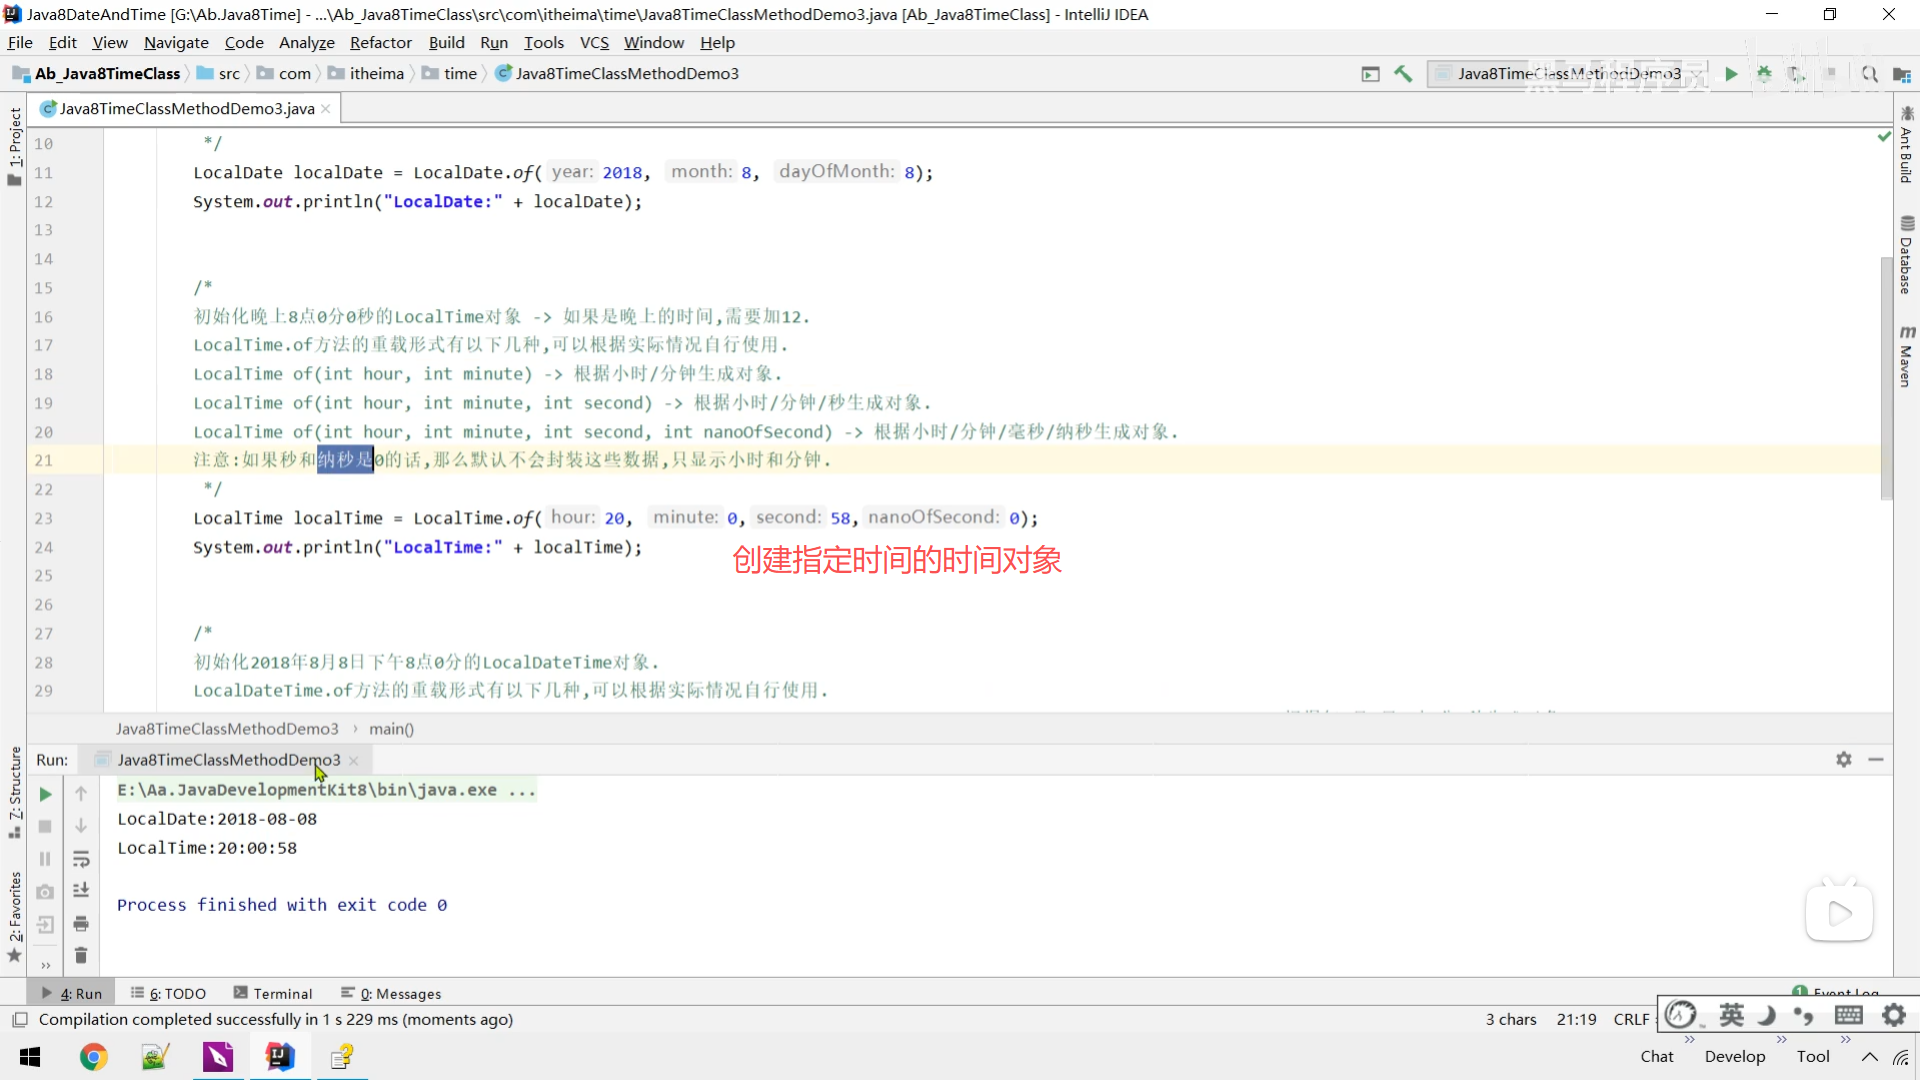
Task: Click the Build Project hammer icon
Action: pos(1403,74)
